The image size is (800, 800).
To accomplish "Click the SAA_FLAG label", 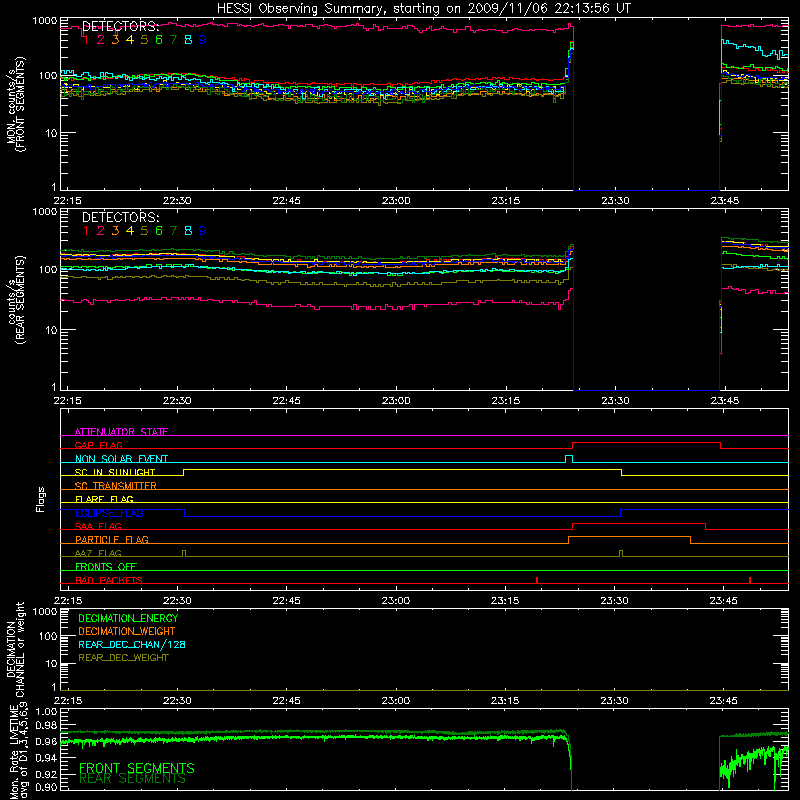I will (98, 526).
